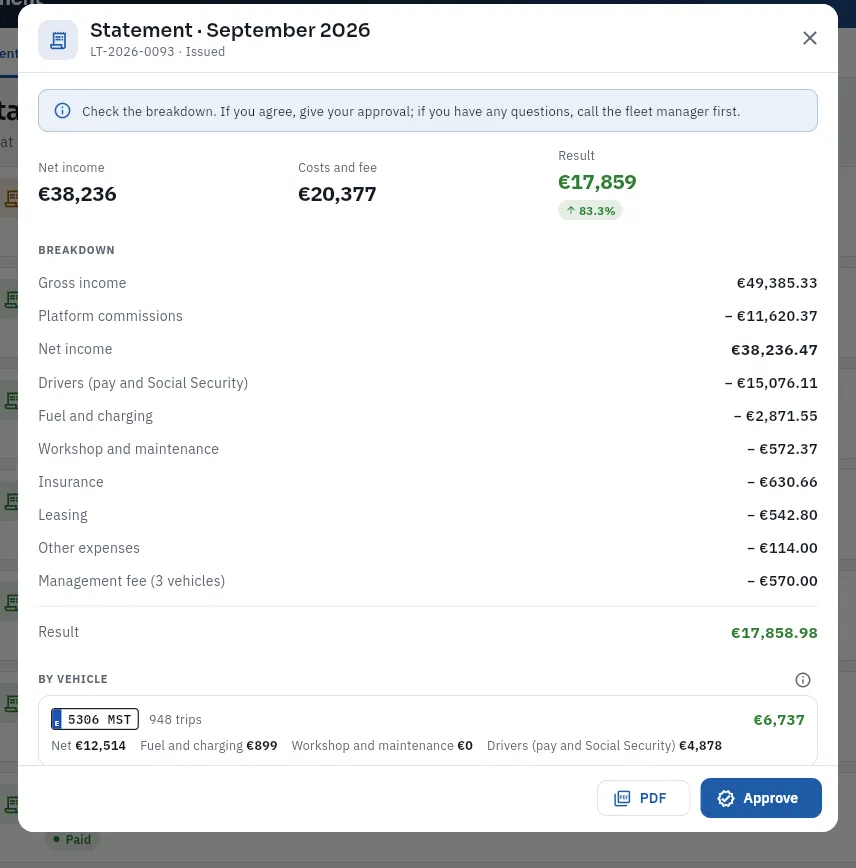Click the Statement · September 2026 title
856x868 pixels.
[230, 30]
